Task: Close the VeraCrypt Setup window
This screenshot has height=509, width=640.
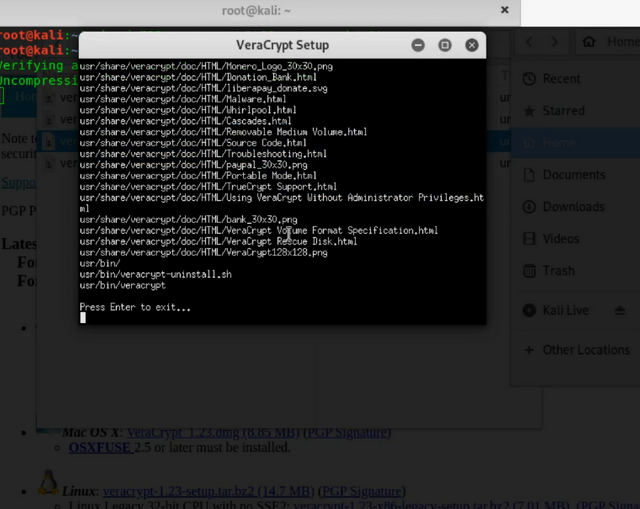Action: pyautogui.click(x=472, y=45)
